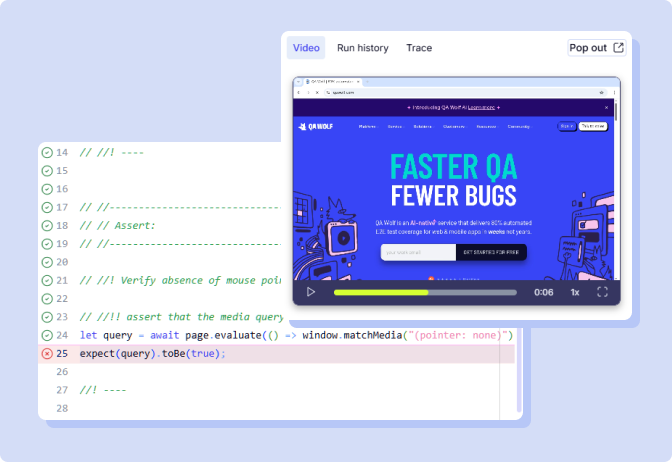Click the 'Learn more' link in banner
The width and height of the screenshot is (672, 462).
pyautogui.click(x=481, y=108)
